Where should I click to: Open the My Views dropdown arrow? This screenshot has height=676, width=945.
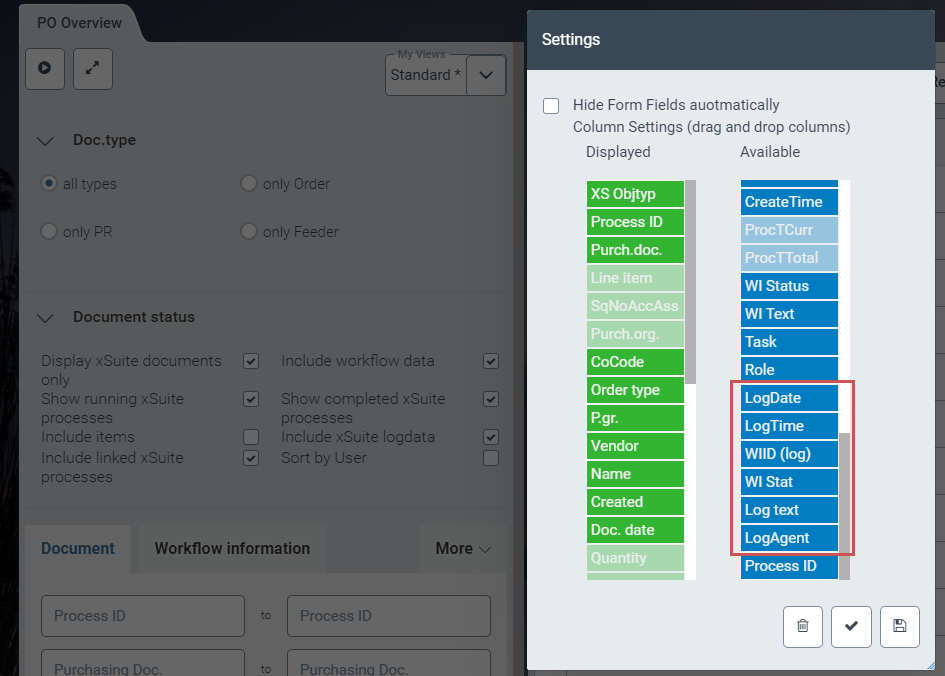[x=486, y=75]
